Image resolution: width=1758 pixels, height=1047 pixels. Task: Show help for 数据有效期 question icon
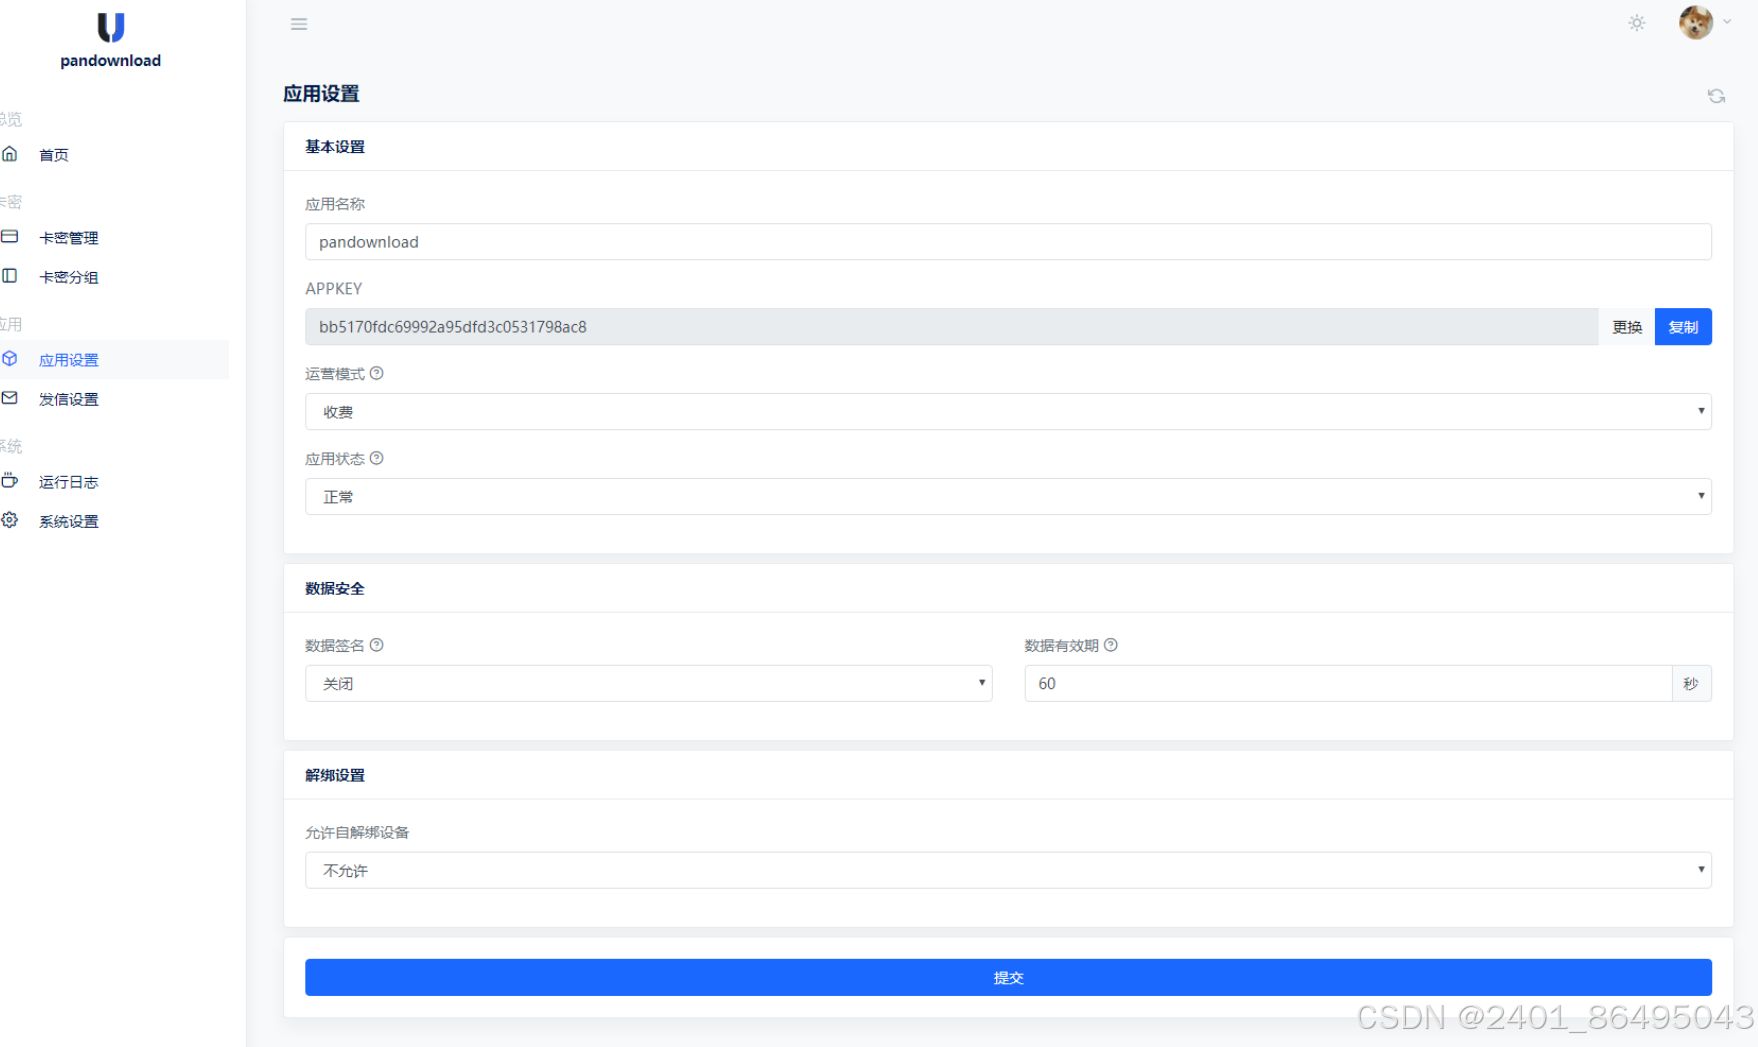point(1111,645)
